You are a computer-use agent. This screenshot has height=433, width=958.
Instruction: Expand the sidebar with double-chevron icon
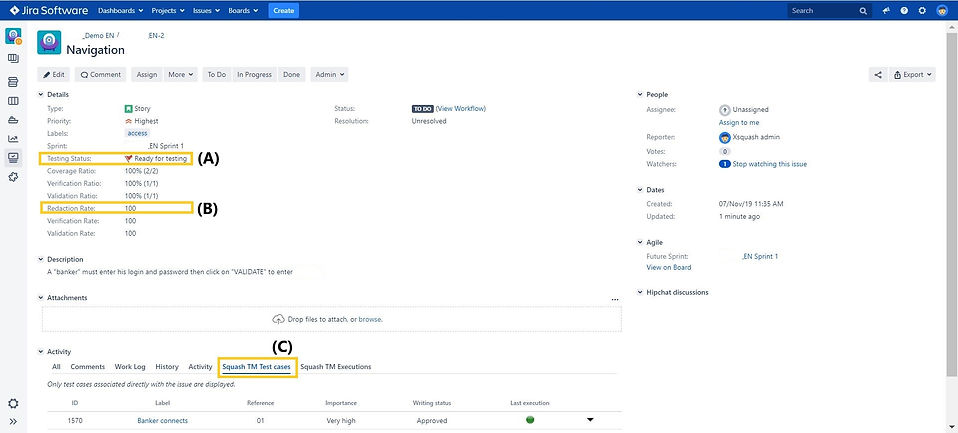coord(13,421)
